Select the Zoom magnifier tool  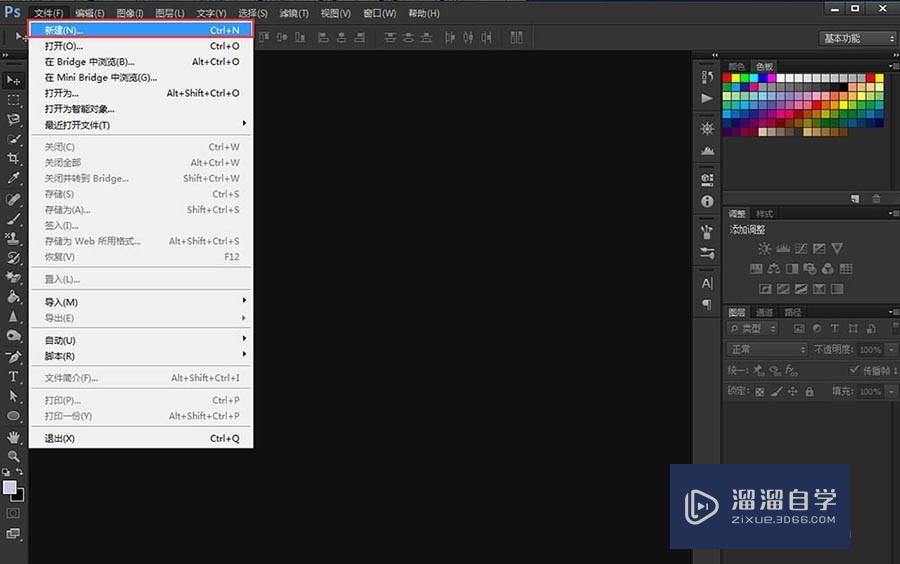point(13,456)
